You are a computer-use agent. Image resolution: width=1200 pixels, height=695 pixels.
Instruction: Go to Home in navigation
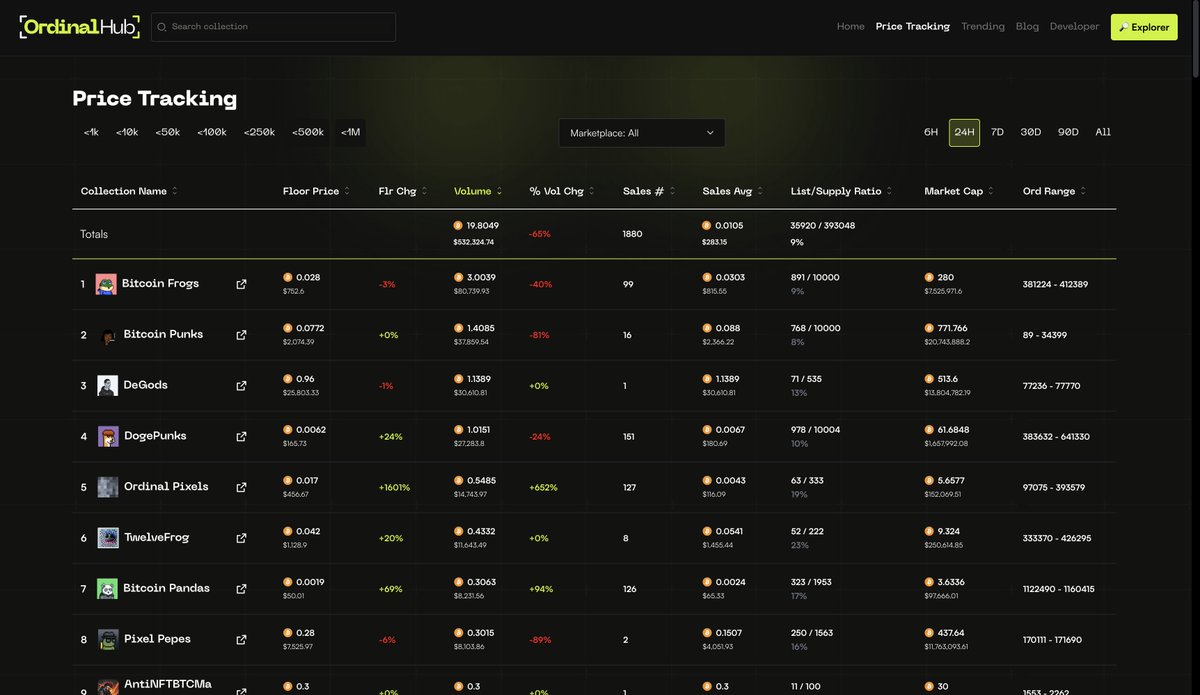pyautogui.click(x=851, y=27)
